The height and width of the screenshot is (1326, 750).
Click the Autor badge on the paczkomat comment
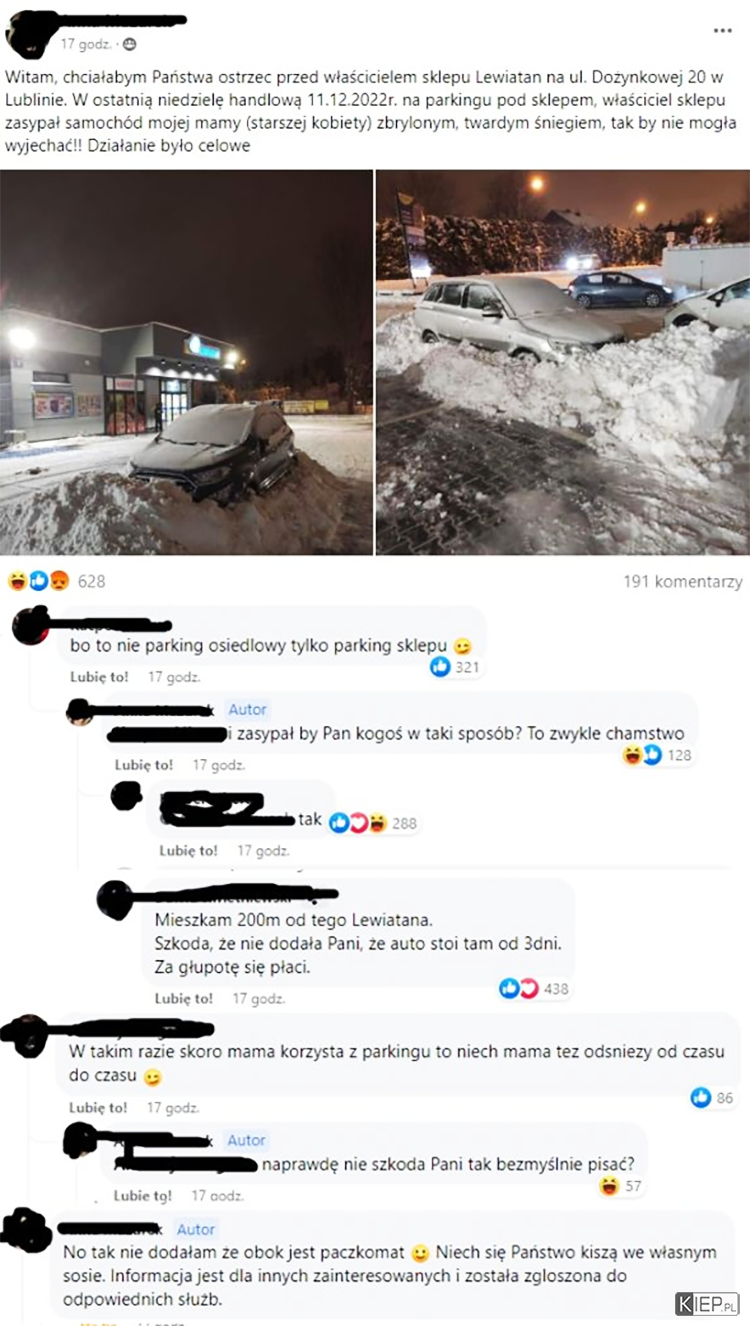point(196,1229)
